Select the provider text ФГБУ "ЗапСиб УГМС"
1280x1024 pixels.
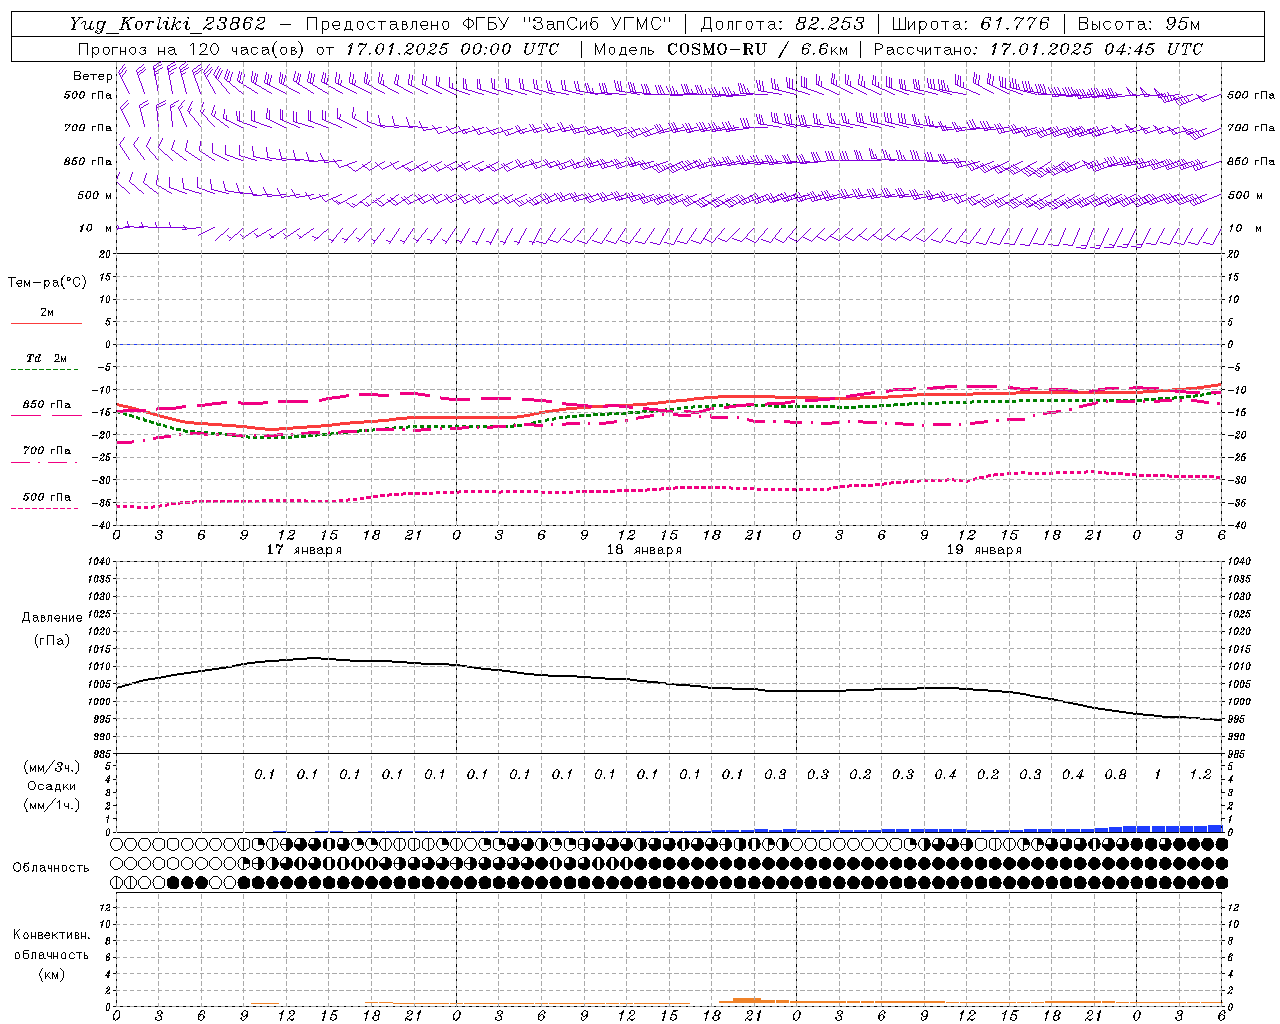[x=566, y=24]
